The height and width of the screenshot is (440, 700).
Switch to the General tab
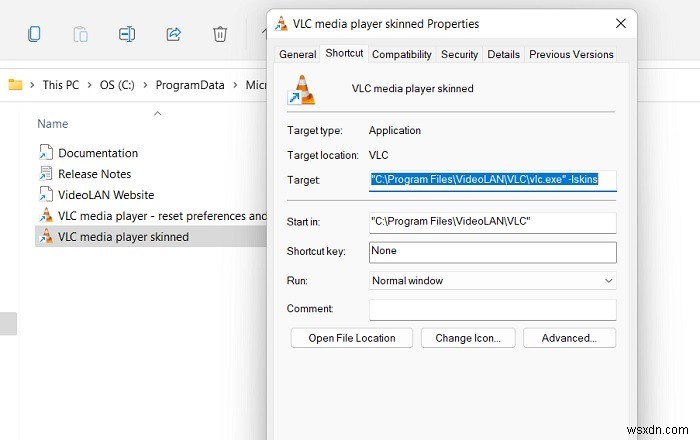[x=297, y=55]
